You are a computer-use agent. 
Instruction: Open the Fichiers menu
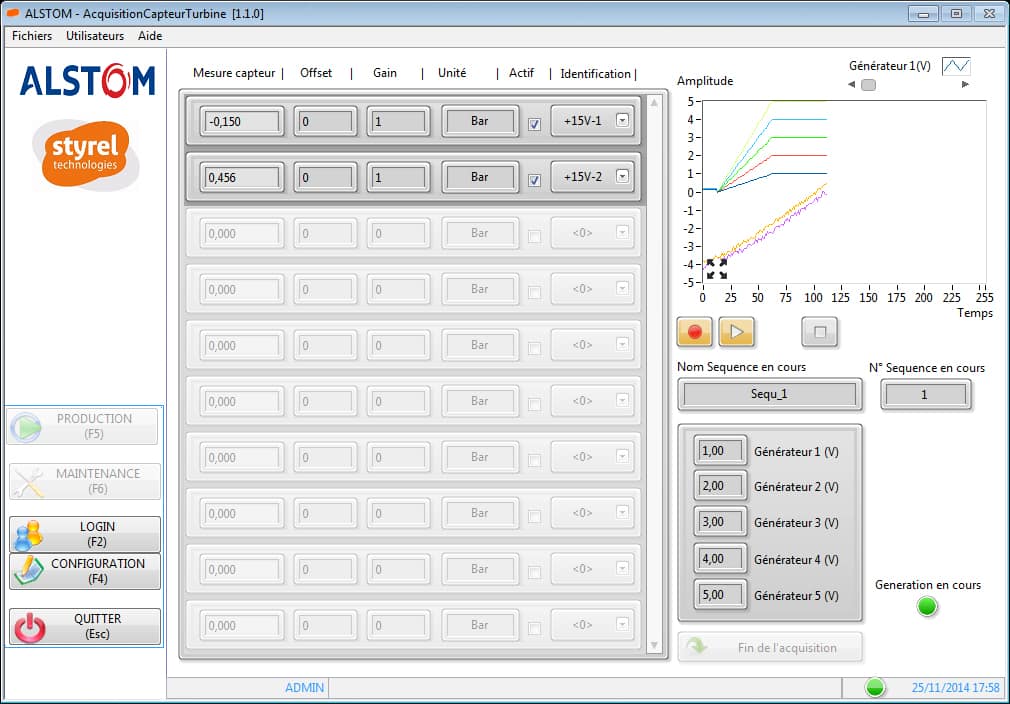pyautogui.click(x=32, y=36)
